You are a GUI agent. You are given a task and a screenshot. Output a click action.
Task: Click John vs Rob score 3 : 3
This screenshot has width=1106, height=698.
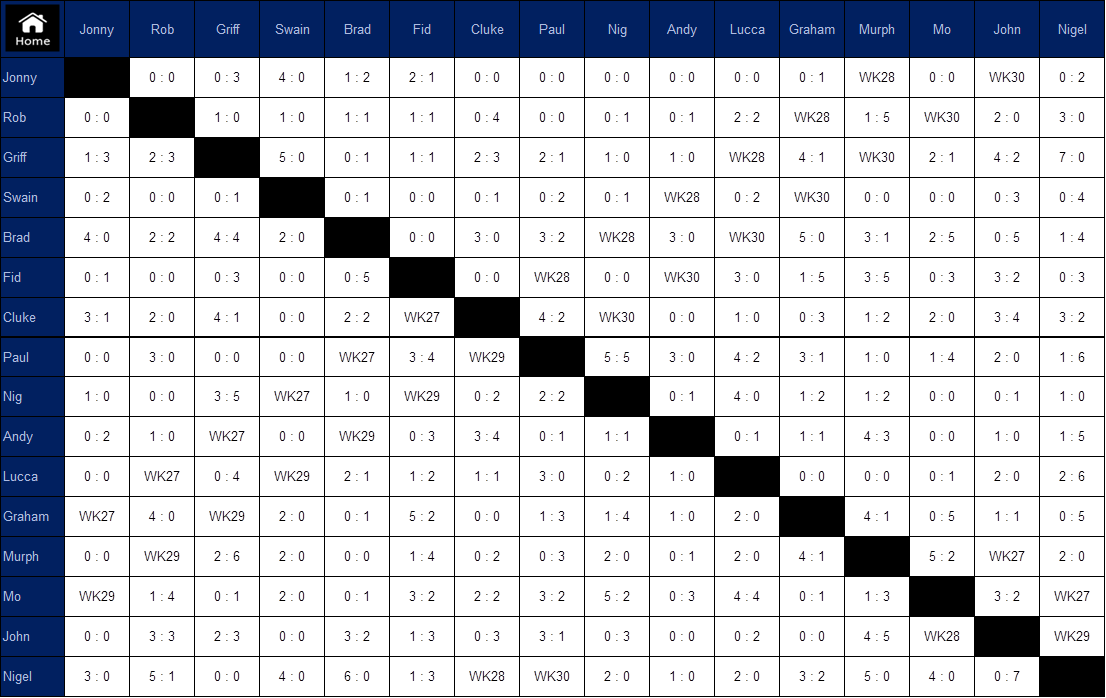click(162, 636)
